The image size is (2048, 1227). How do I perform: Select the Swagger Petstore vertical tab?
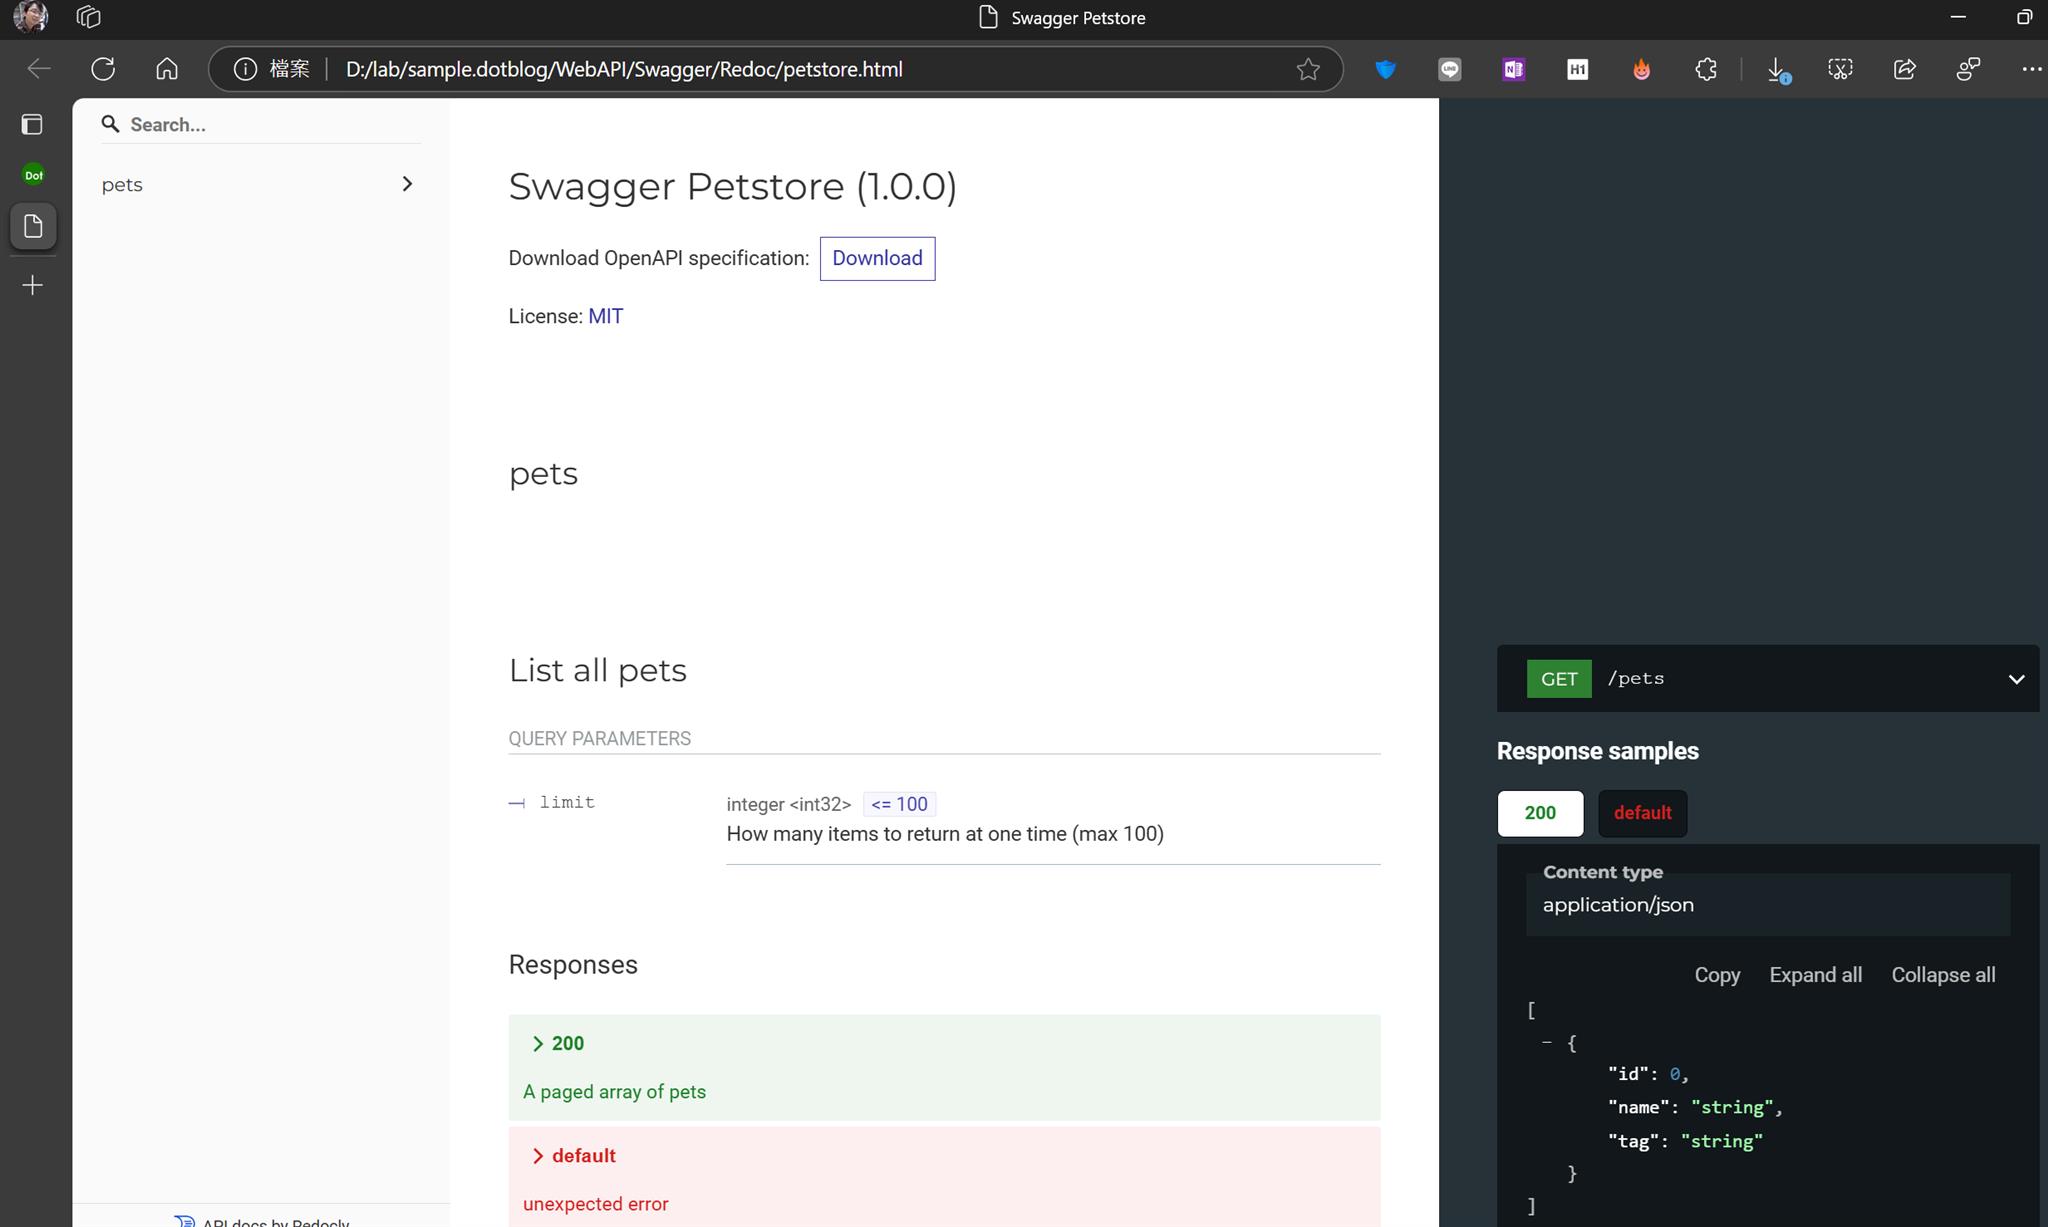(33, 226)
